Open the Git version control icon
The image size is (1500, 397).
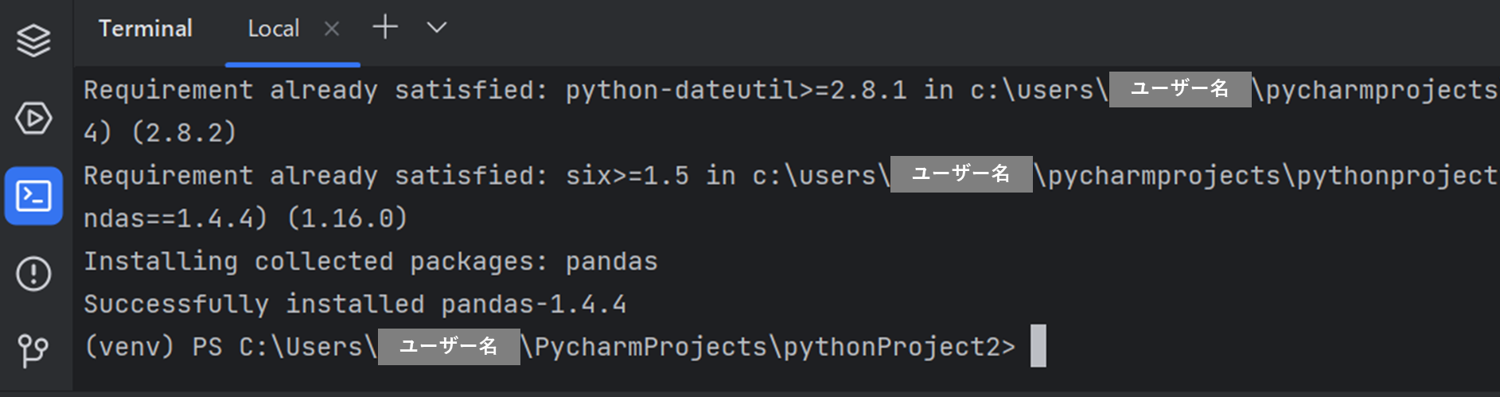(34, 351)
